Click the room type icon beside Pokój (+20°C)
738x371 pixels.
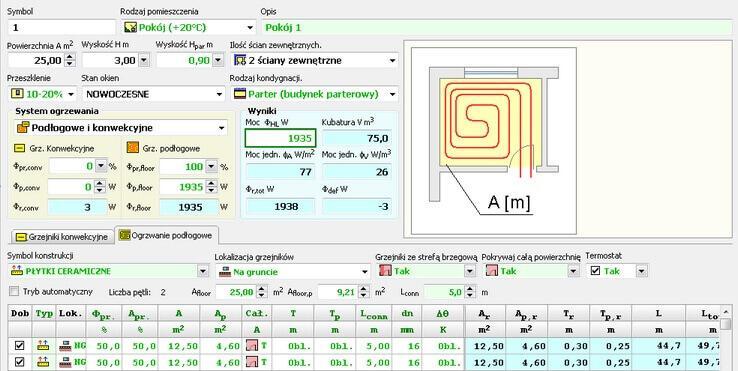pyautogui.click(x=130, y=27)
